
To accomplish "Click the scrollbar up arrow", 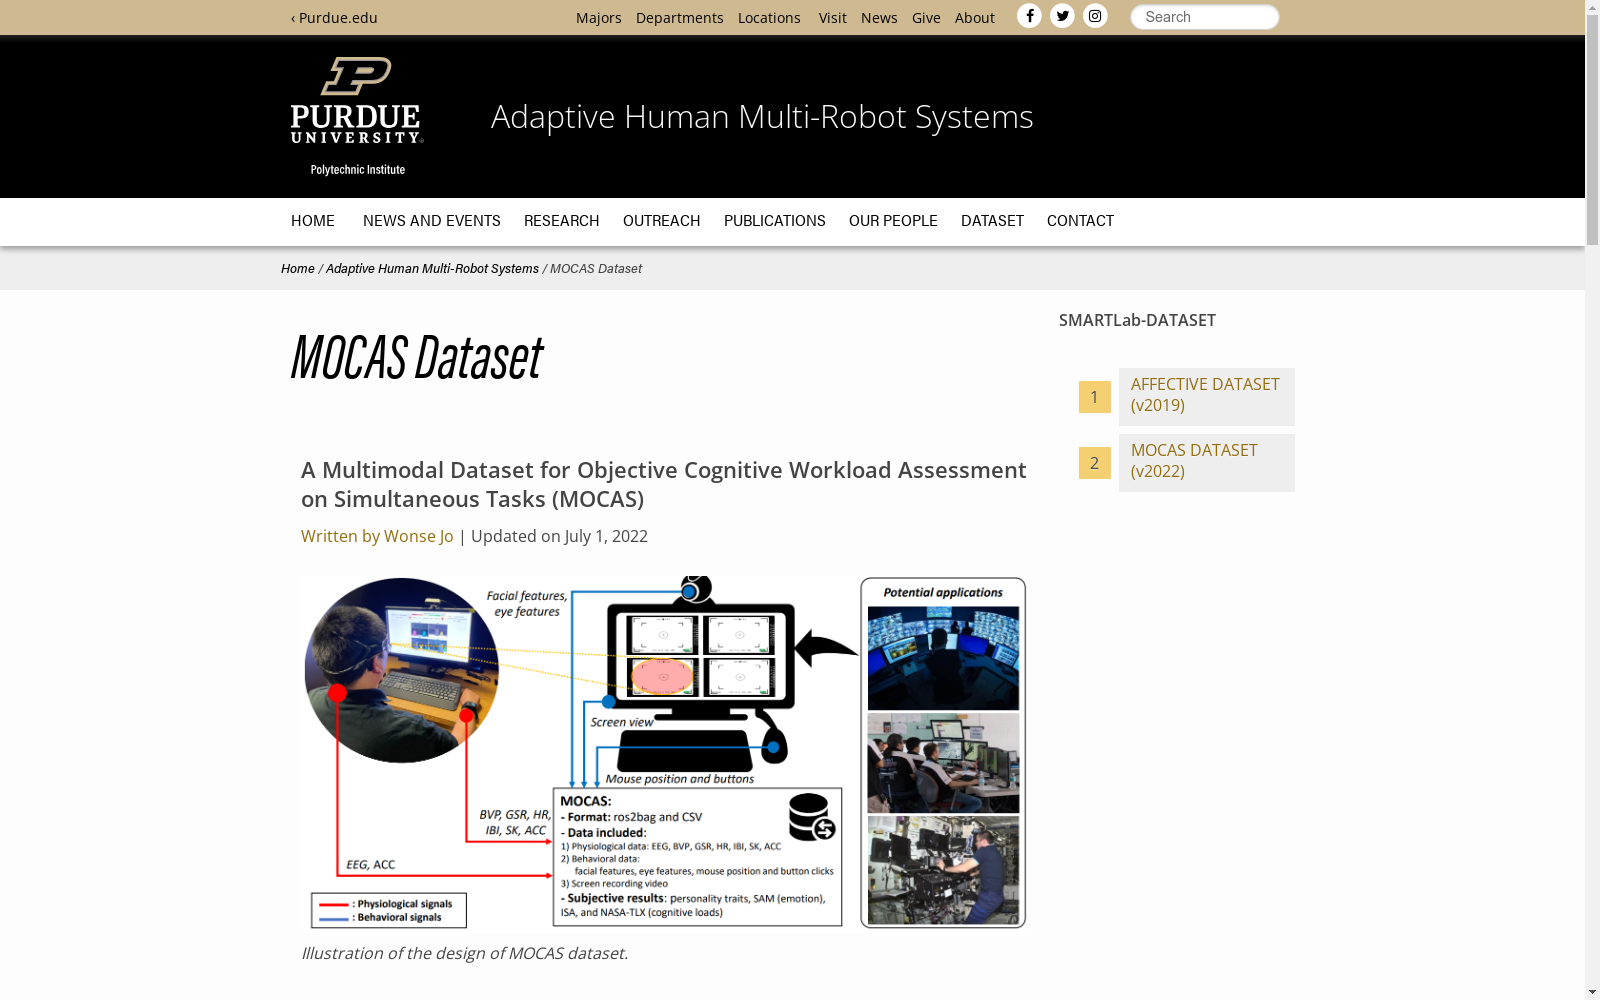I will click(1592, 7).
